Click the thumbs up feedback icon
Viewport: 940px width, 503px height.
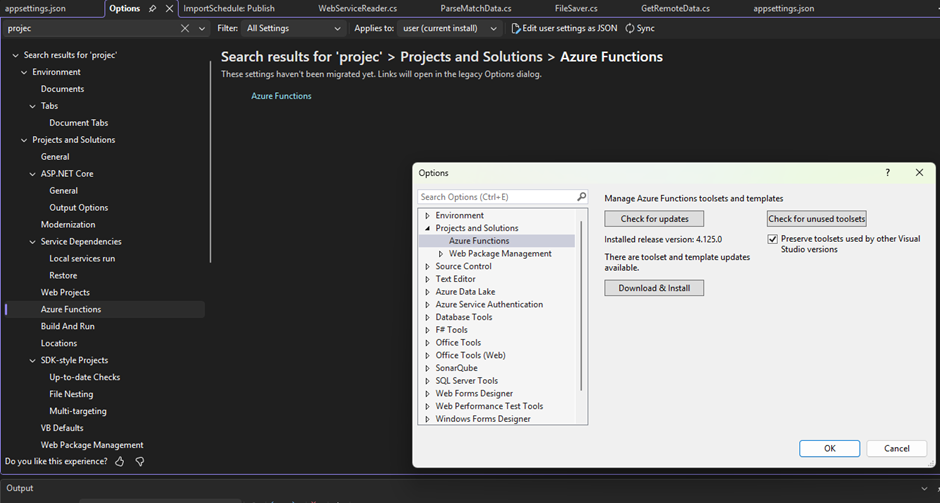[x=120, y=462]
